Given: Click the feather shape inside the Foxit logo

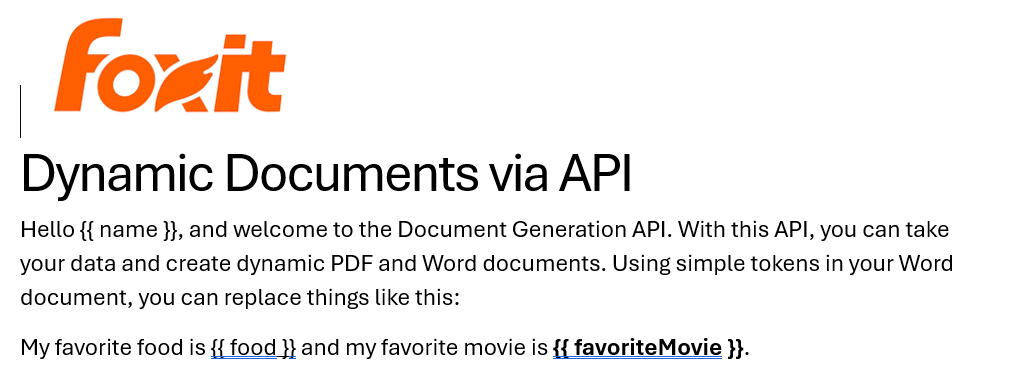Looking at the screenshot, I should [203, 81].
